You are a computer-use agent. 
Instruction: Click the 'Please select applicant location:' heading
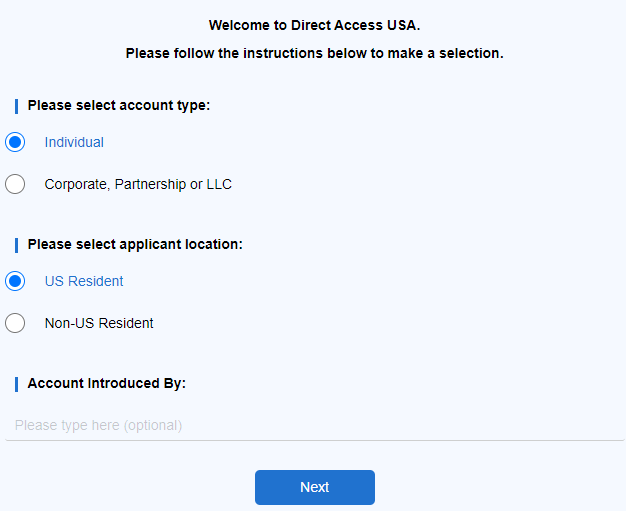pyautogui.click(x=135, y=244)
